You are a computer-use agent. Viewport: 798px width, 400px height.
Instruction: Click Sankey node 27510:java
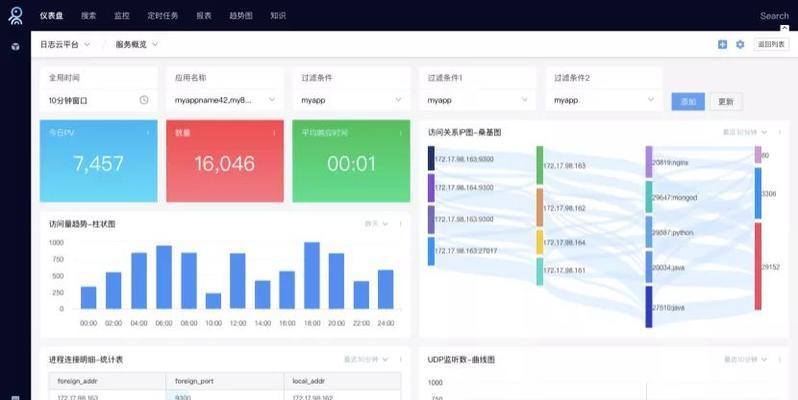[x=649, y=307]
